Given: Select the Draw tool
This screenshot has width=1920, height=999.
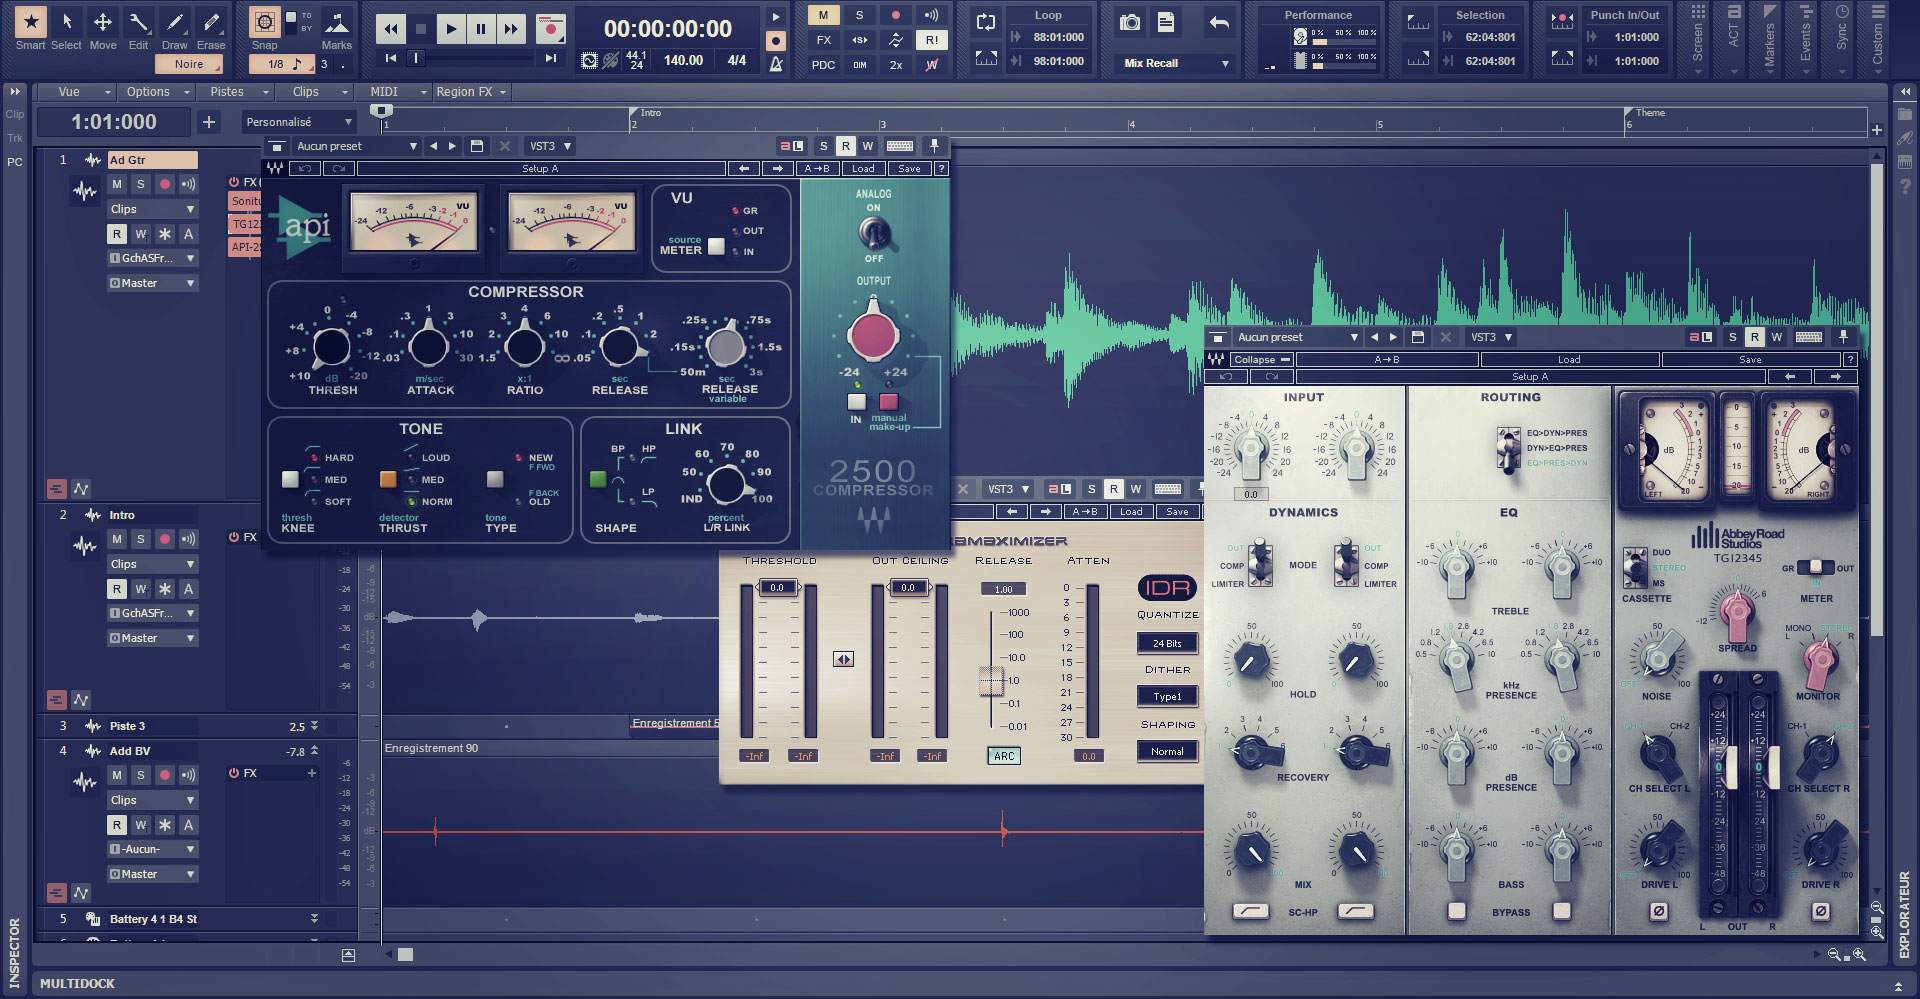Looking at the screenshot, I should point(174,27).
